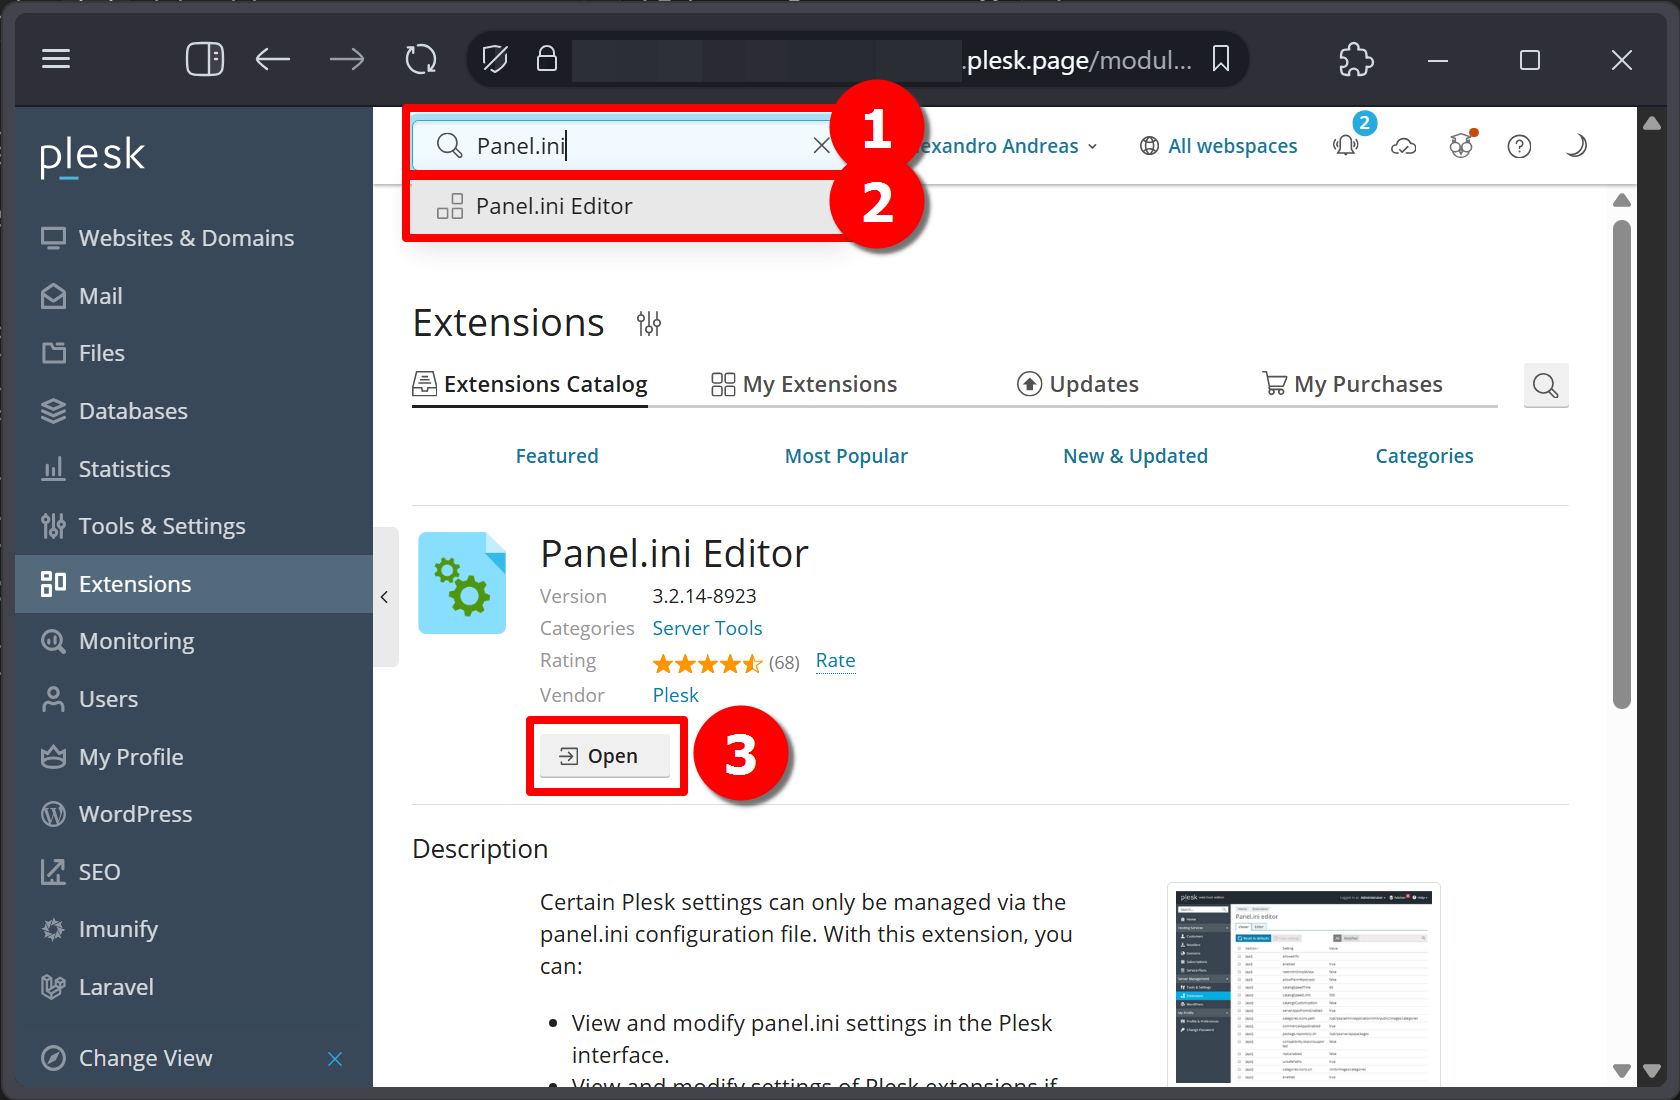
Task: Click the Open button
Action: [605, 756]
